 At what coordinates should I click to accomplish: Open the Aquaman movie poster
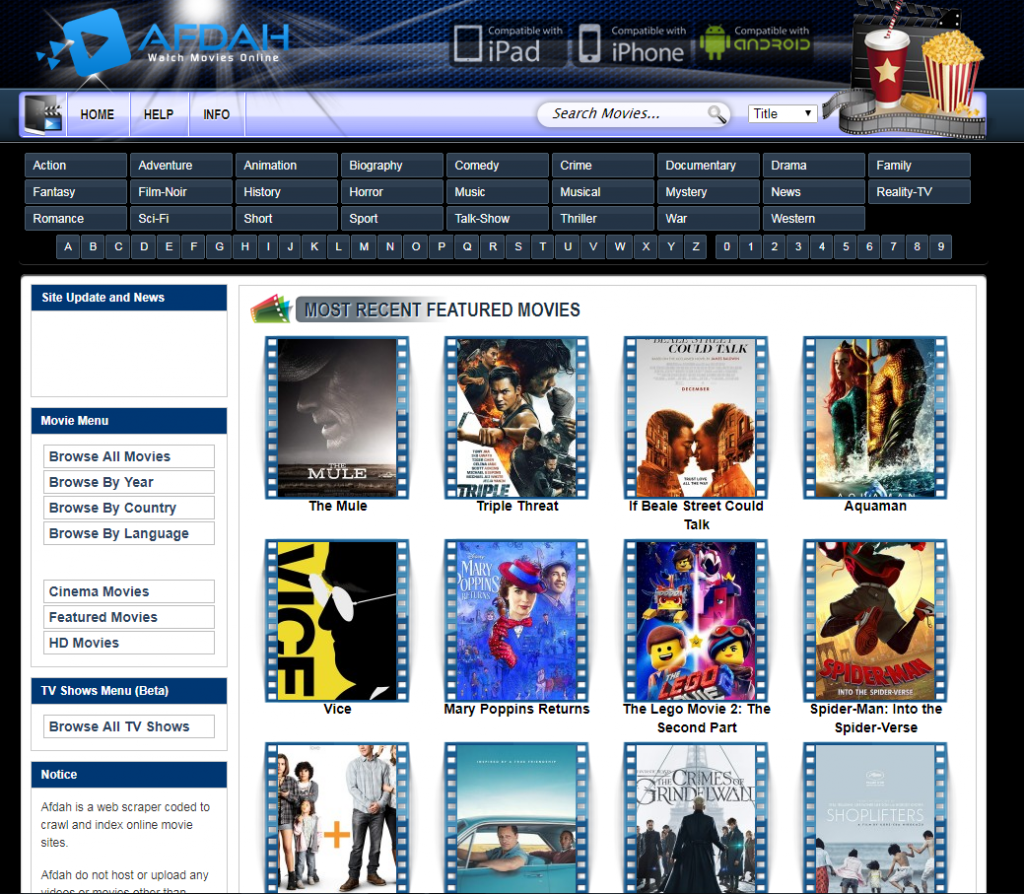pos(875,417)
